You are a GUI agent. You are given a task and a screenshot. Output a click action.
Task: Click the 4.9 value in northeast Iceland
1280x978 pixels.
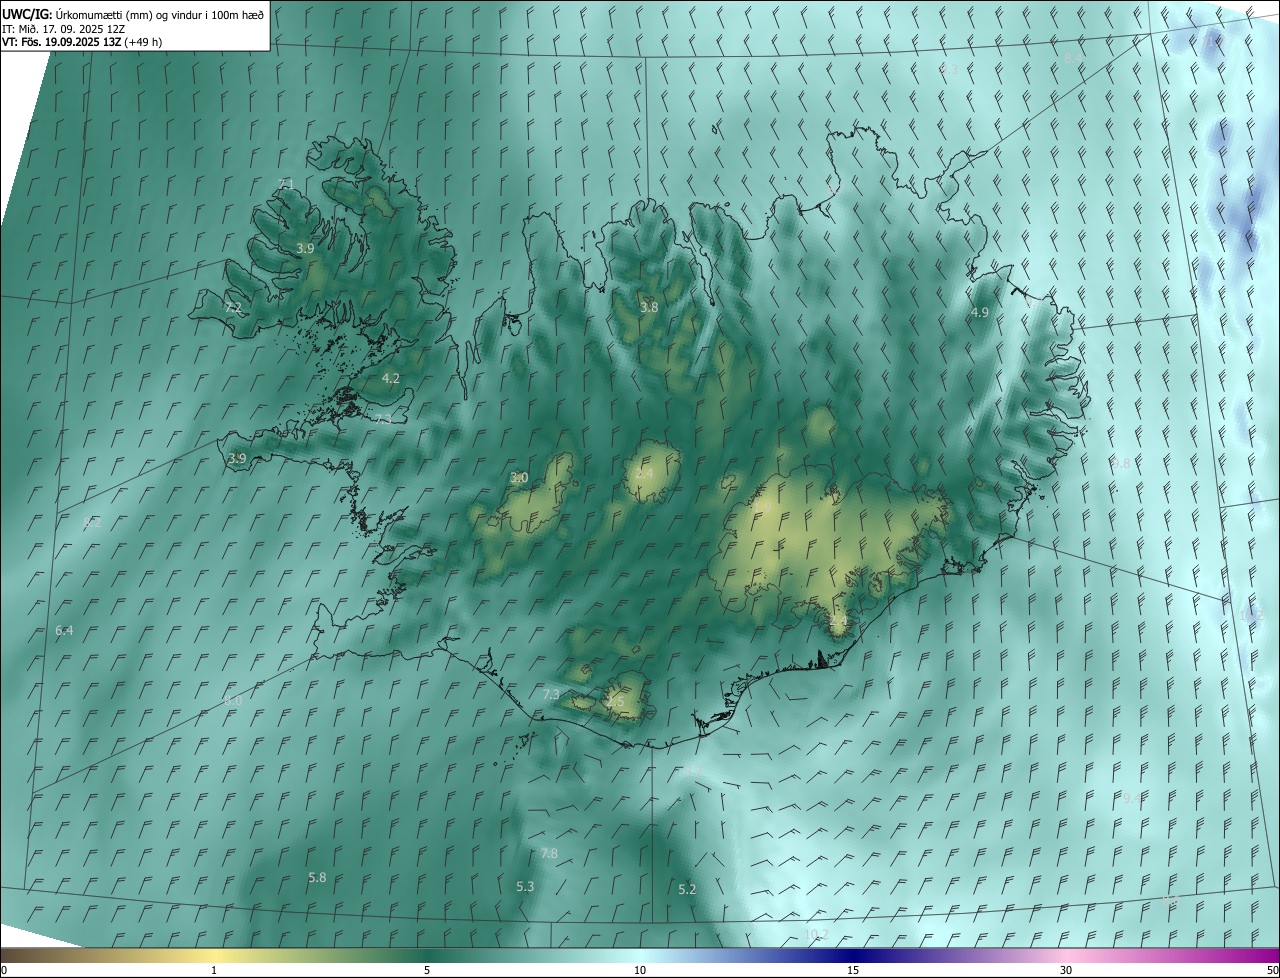(980, 313)
